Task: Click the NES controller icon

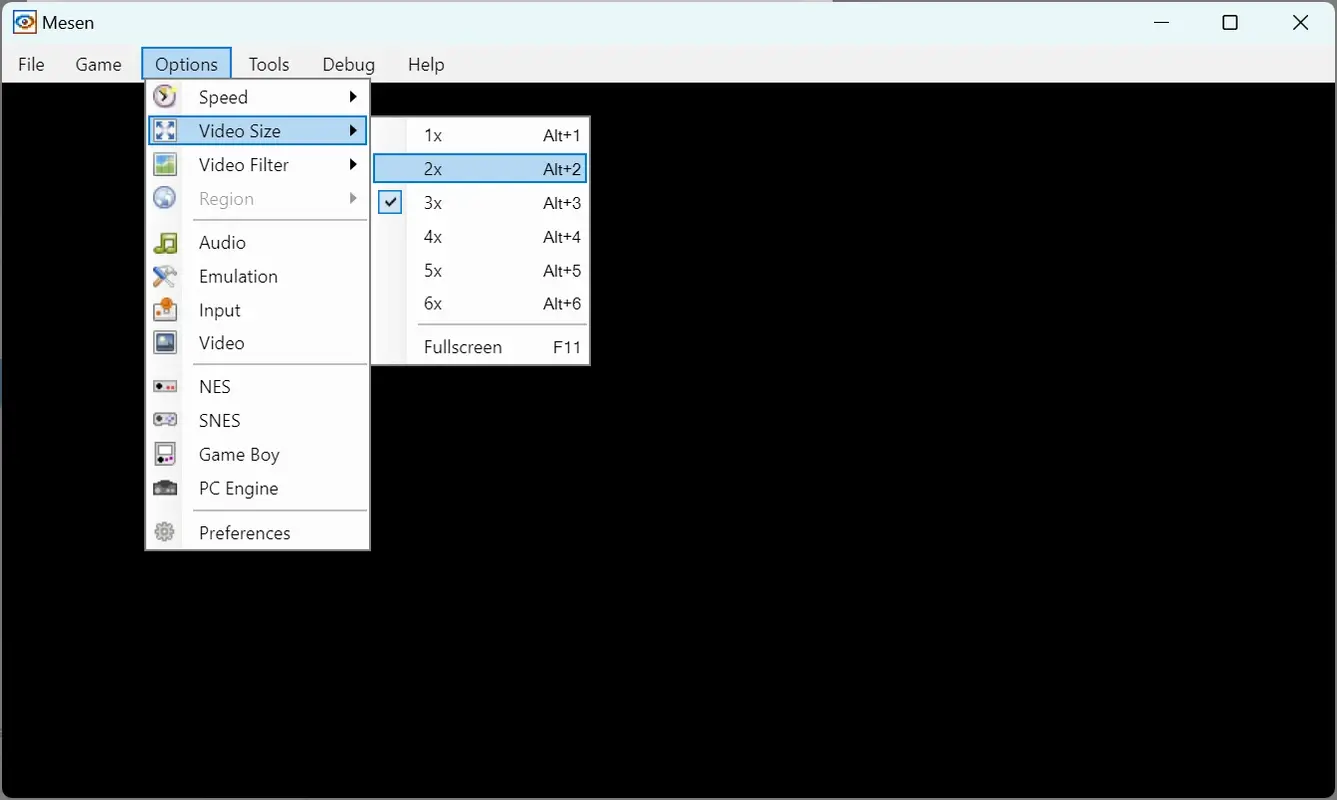Action: coord(164,385)
